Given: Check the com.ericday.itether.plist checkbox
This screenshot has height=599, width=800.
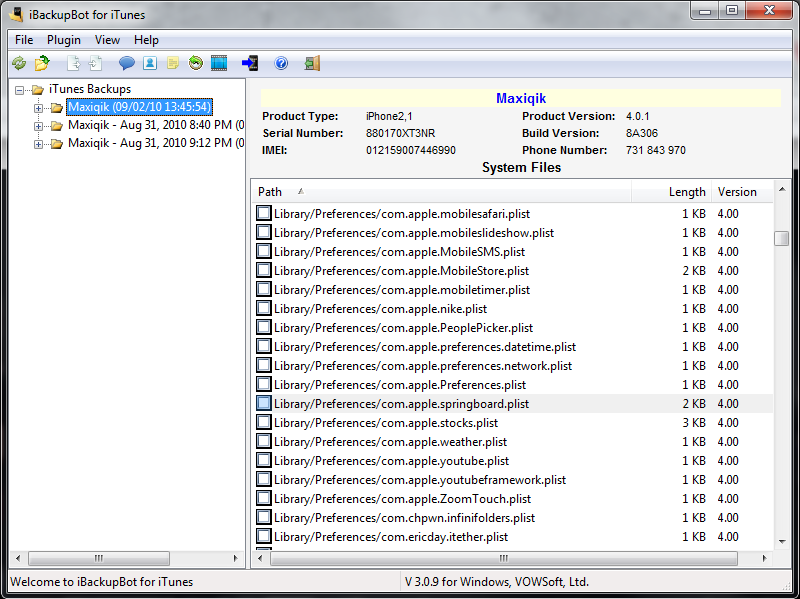Looking at the screenshot, I should 263,536.
